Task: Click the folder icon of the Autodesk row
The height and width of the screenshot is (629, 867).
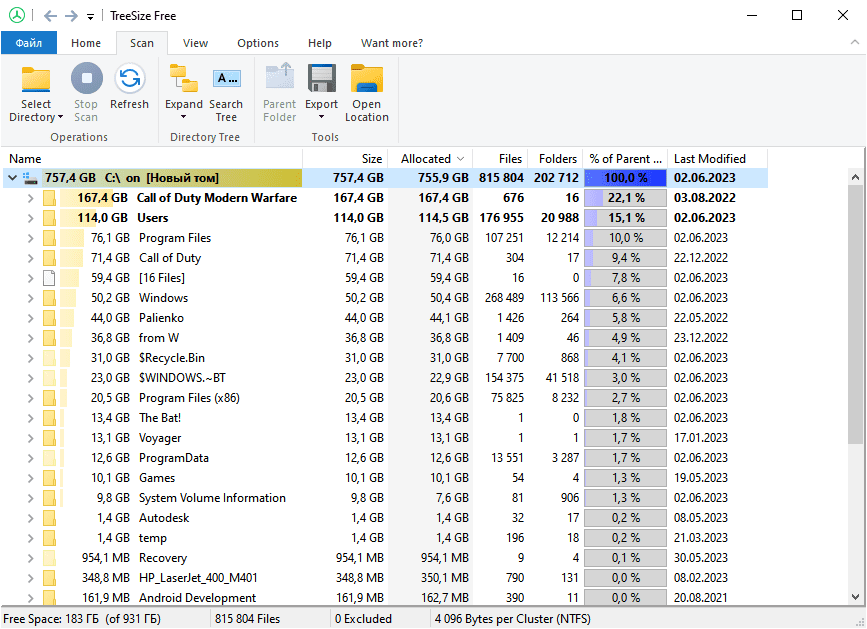Action: tap(49, 518)
